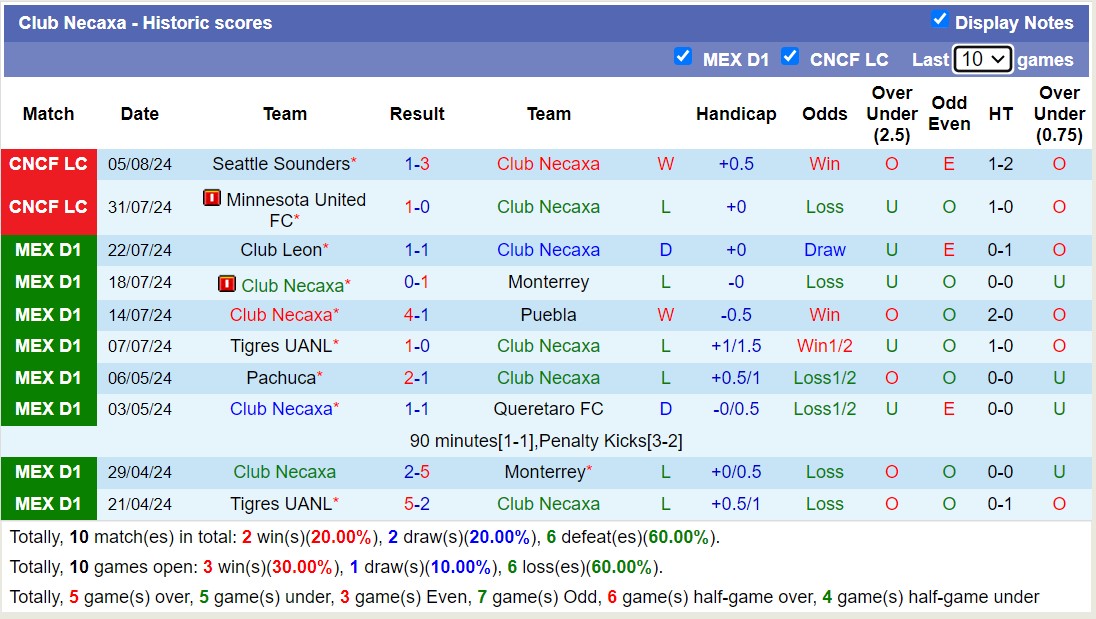
Task: Open the Last games count dropdown
Action: click(984, 58)
